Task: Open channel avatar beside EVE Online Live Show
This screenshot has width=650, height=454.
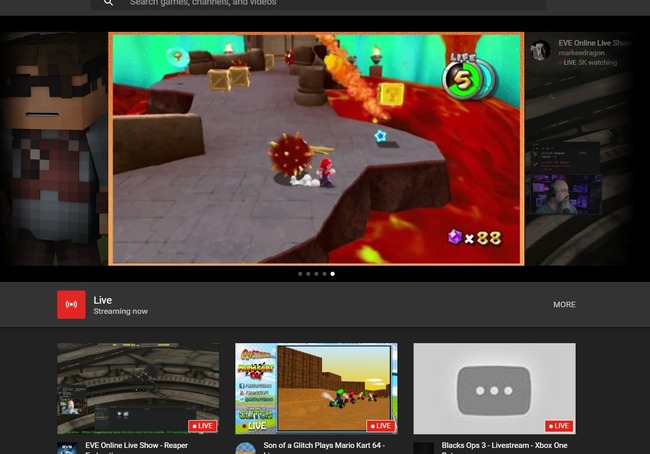Action: [67, 449]
